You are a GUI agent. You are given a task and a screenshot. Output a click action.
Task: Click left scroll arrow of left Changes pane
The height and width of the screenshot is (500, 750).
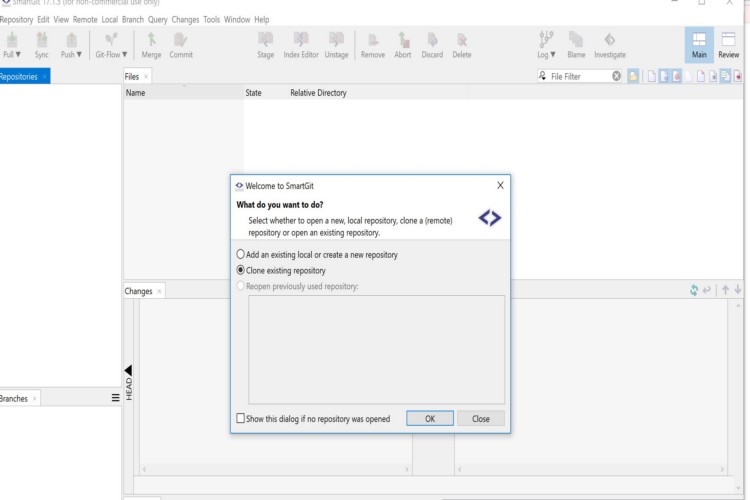144,469
